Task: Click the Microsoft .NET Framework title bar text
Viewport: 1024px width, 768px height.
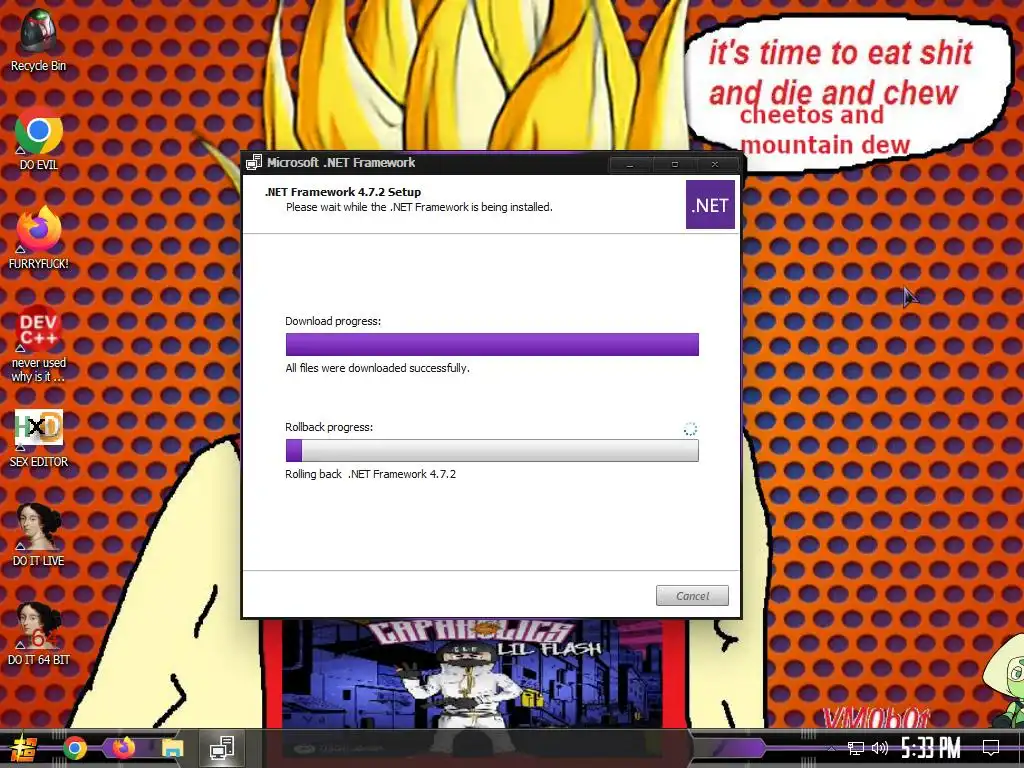Action: point(341,163)
